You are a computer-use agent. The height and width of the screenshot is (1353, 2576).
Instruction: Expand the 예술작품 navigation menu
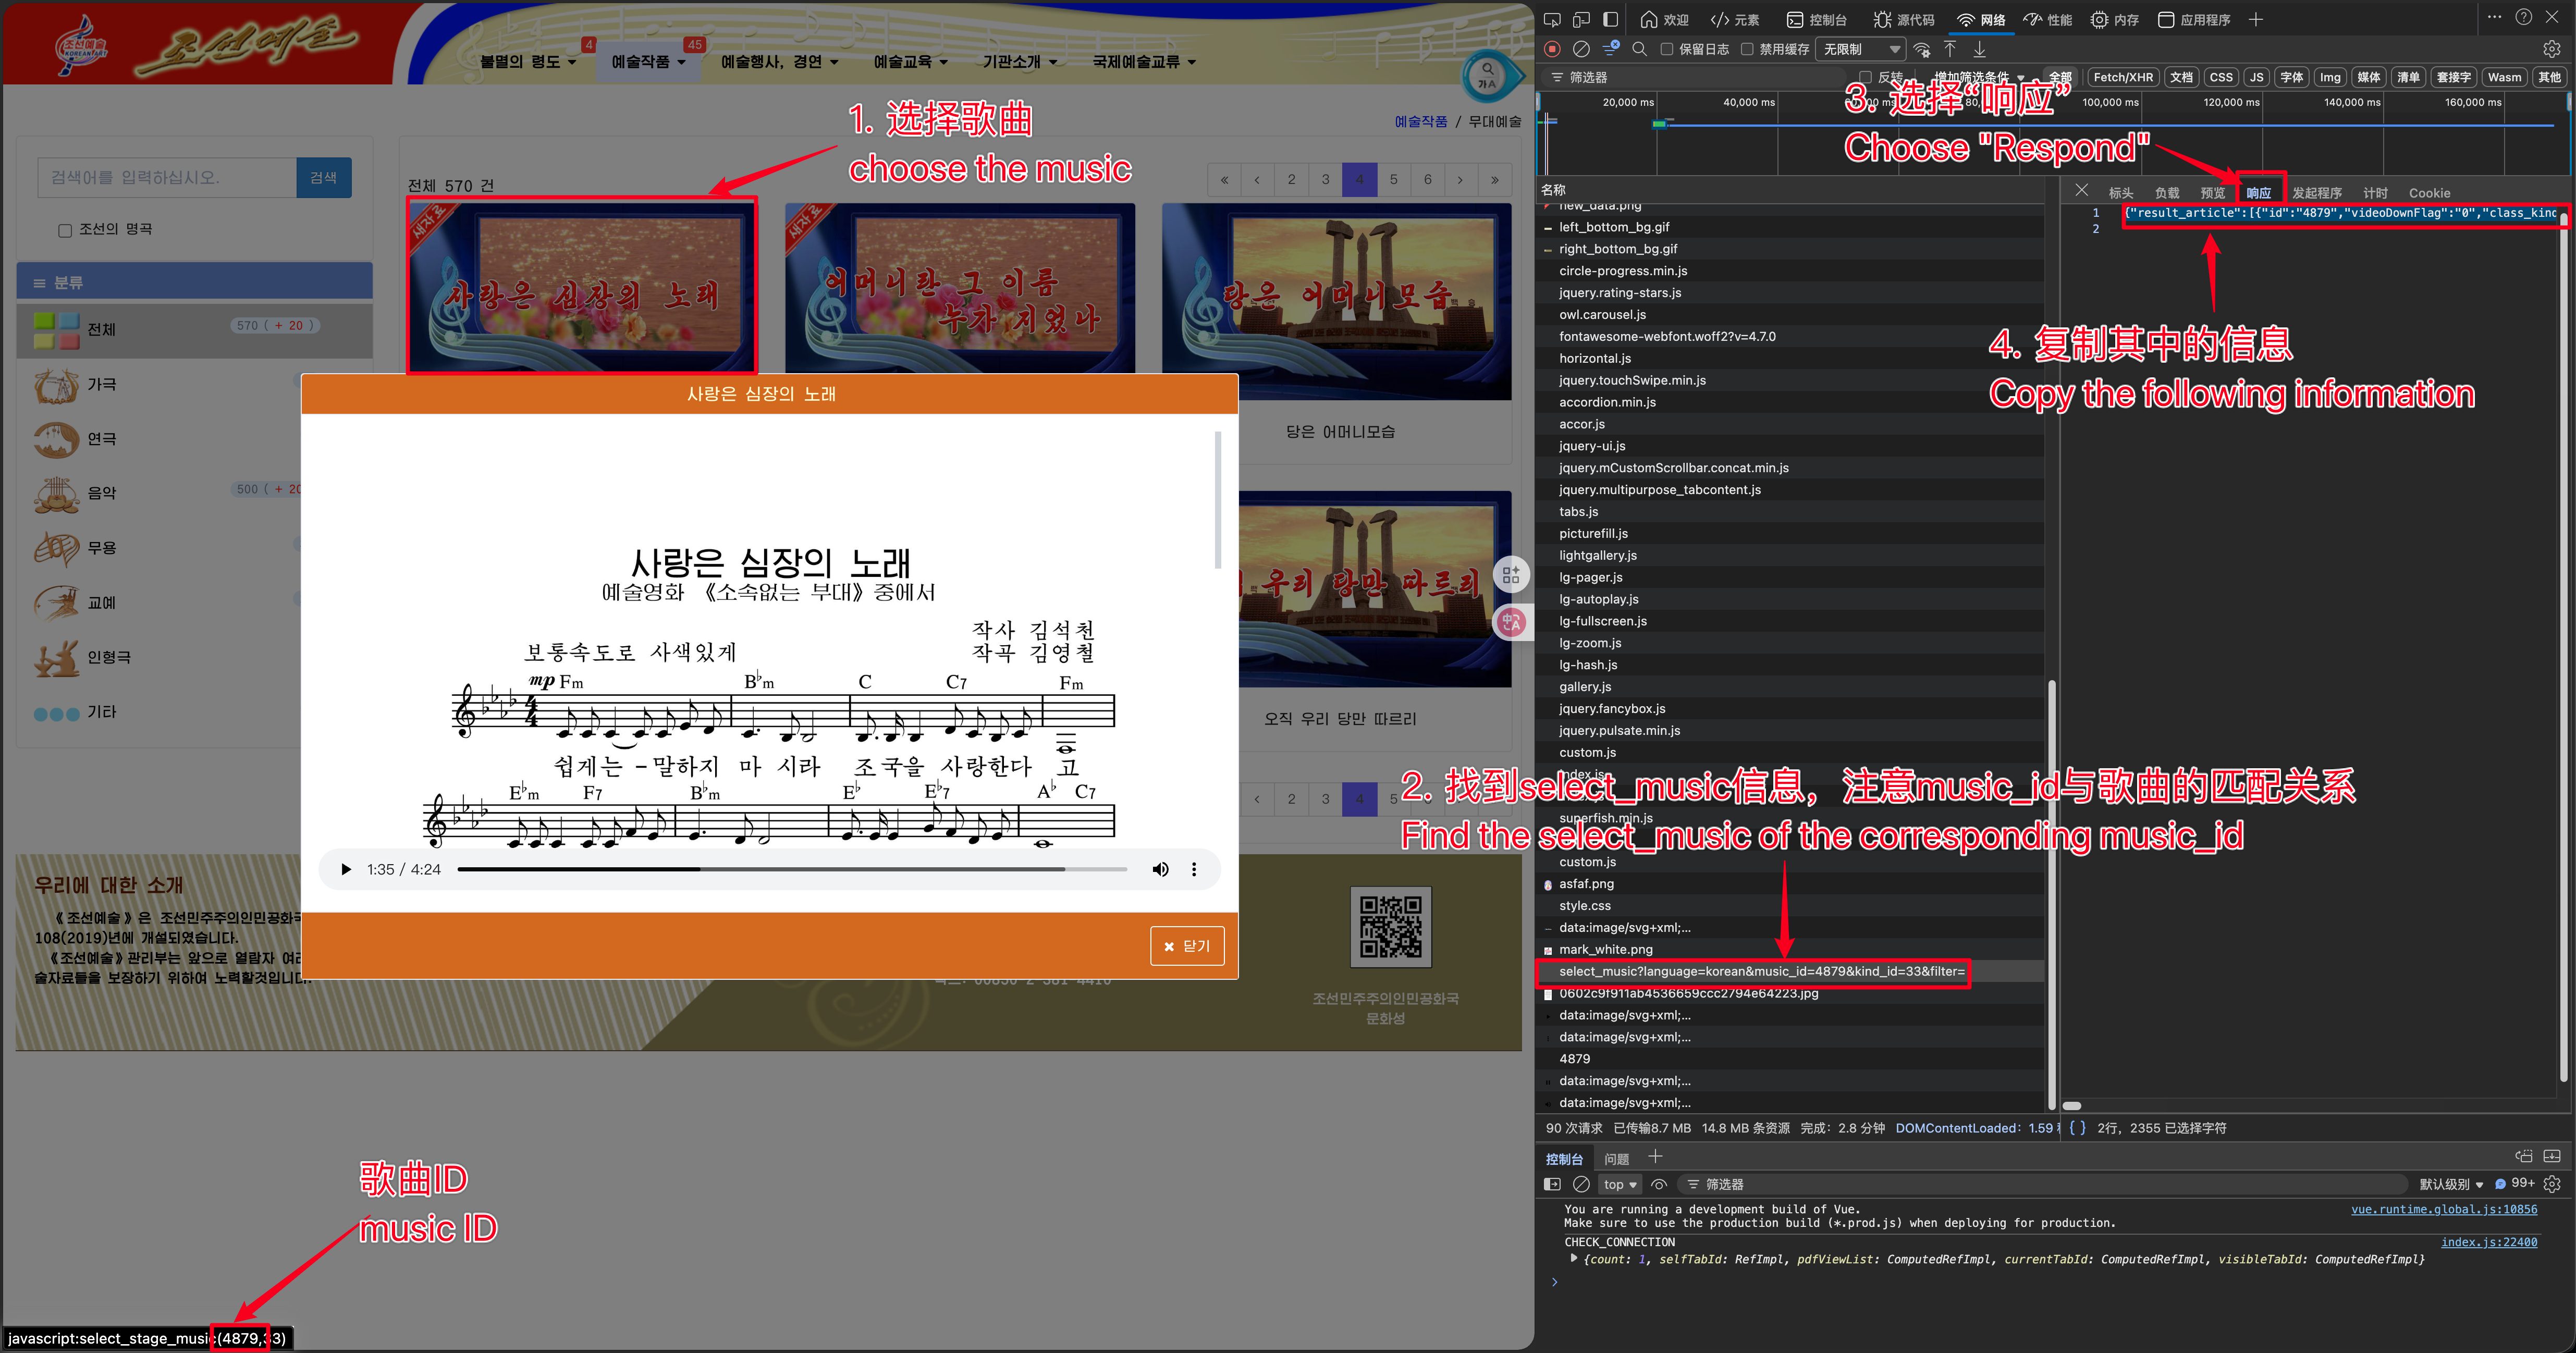pos(648,62)
